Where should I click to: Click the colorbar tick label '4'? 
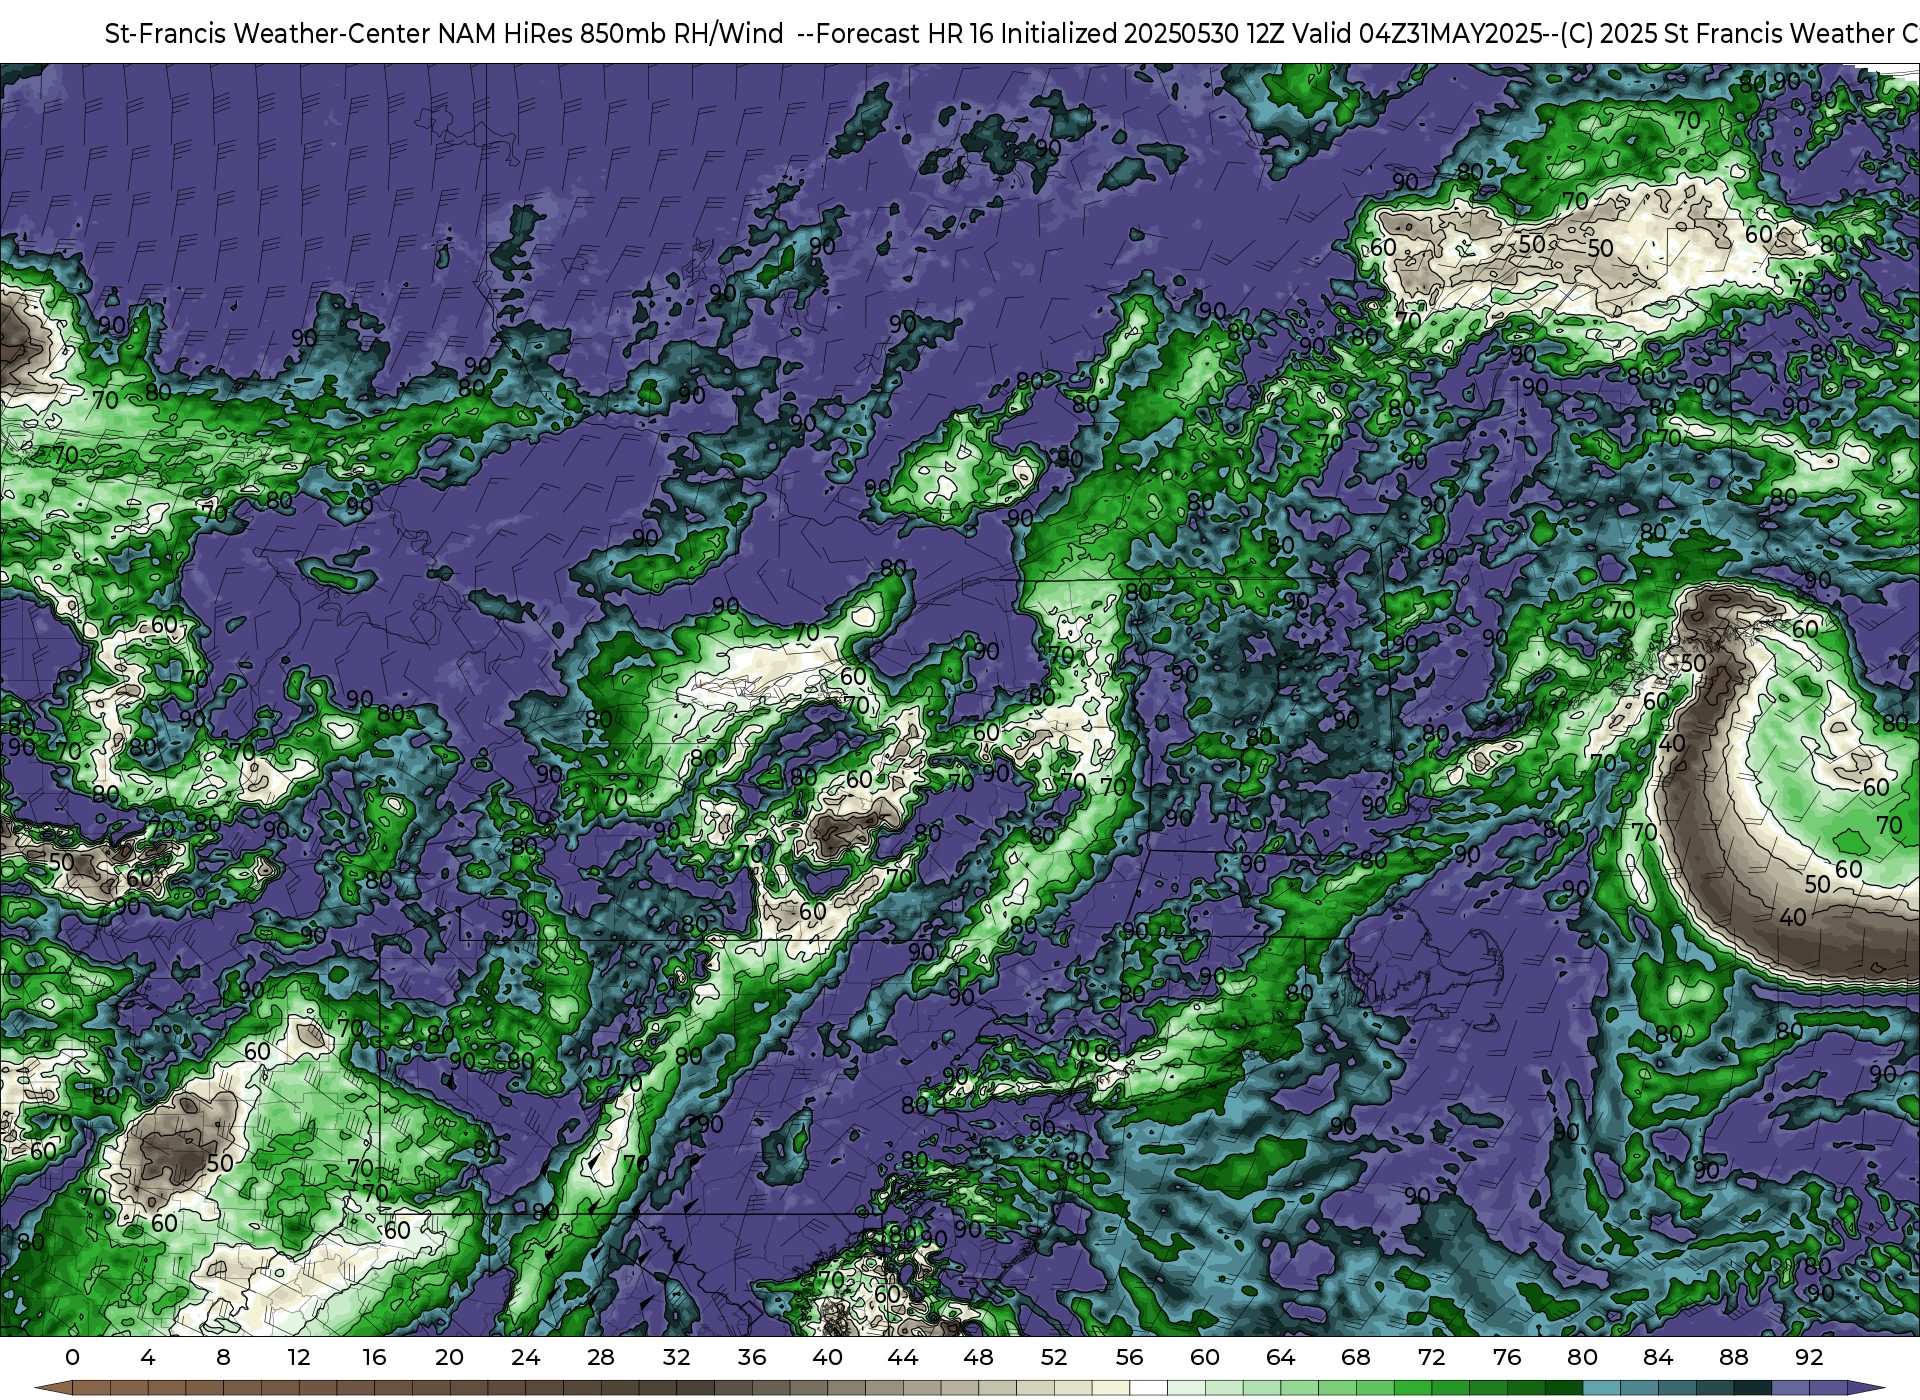tap(148, 1357)
